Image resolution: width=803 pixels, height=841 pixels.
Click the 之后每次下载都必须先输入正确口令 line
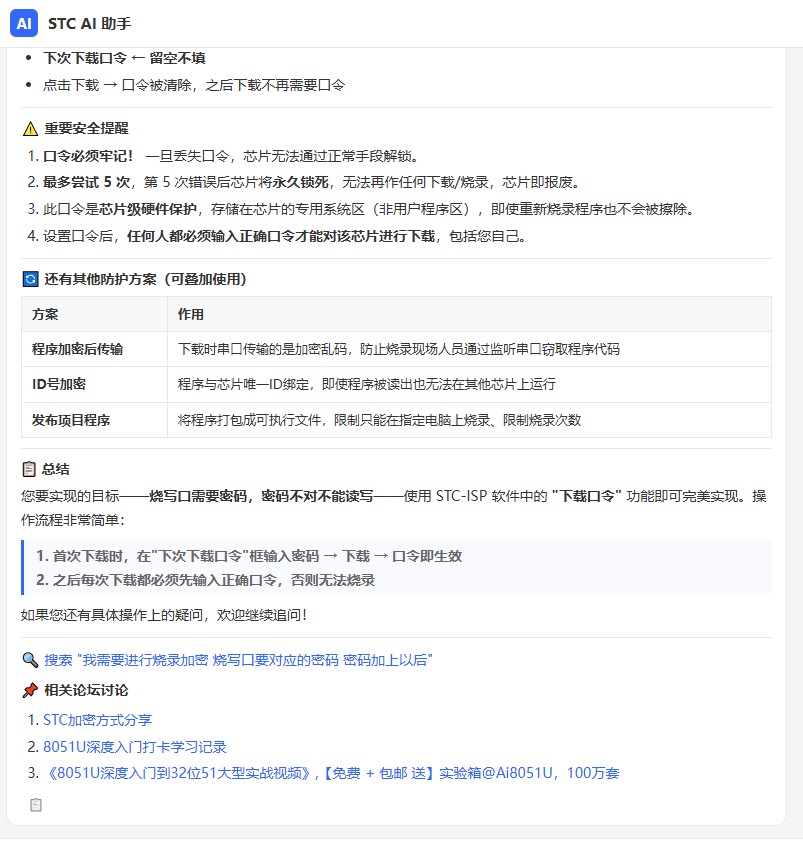click(x=205, y=580)
